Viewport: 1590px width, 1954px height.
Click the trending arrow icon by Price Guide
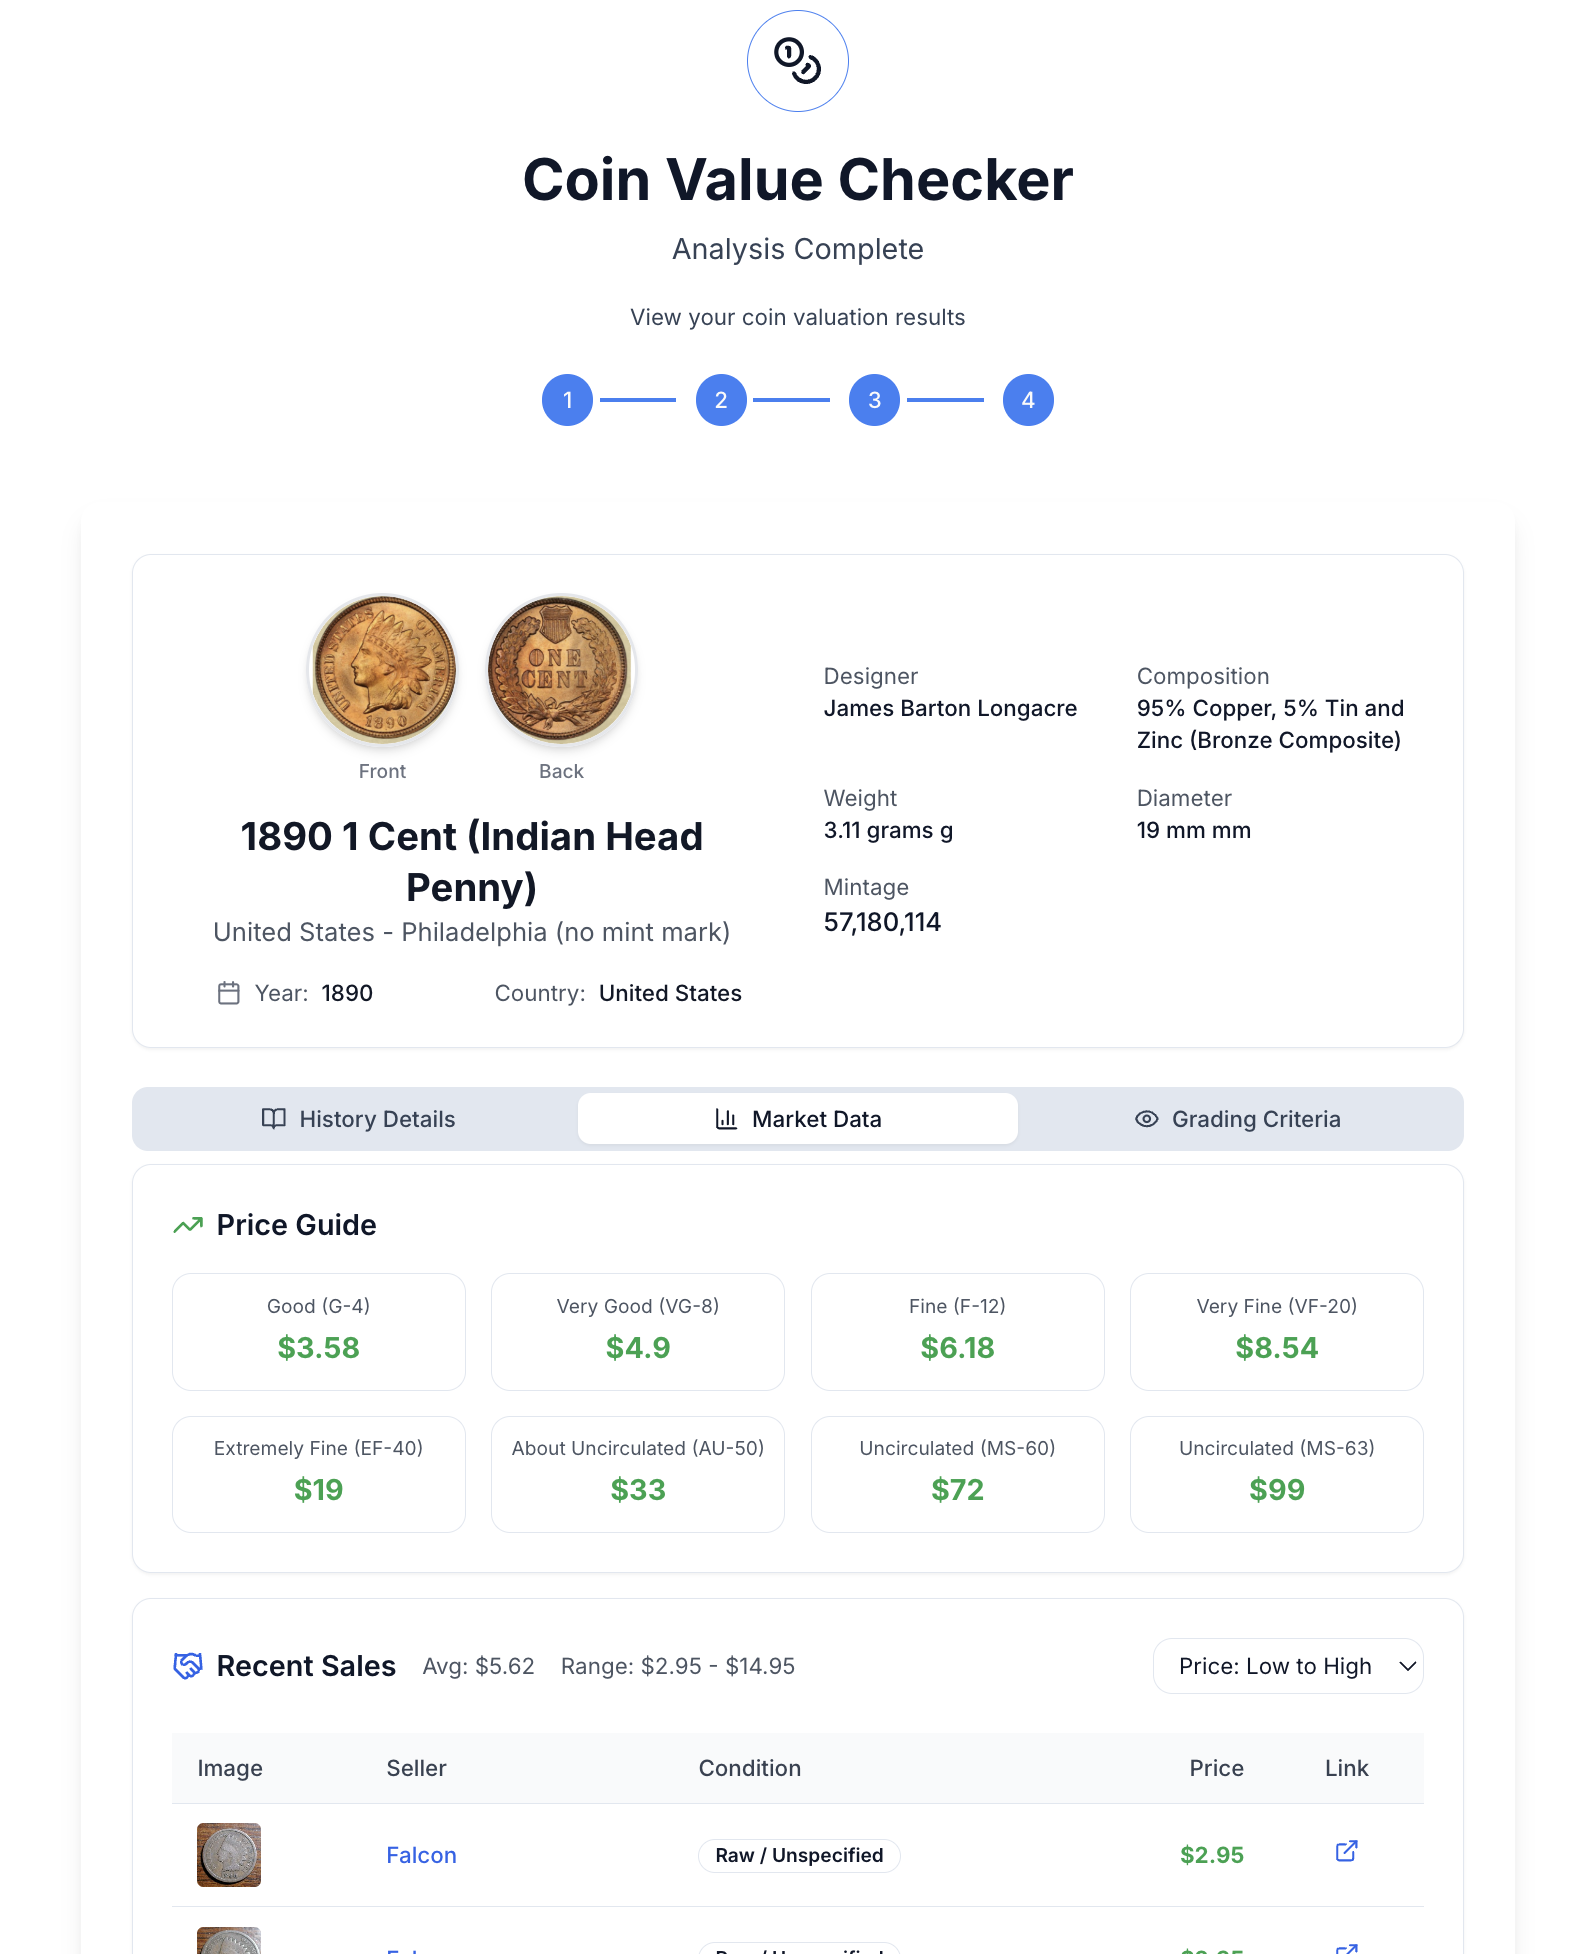pos(188,1225)
